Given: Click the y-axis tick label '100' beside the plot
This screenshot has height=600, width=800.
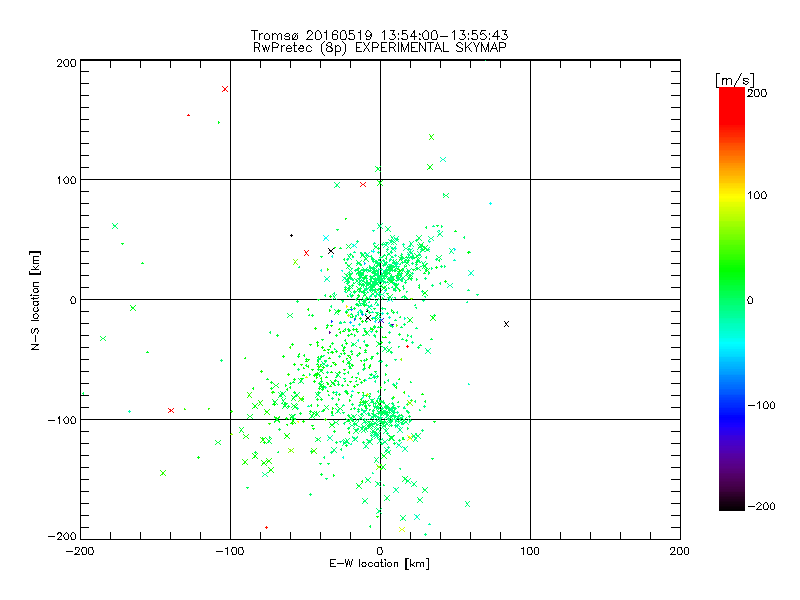Looking at the screenshot, I should [x=67, y=180].
